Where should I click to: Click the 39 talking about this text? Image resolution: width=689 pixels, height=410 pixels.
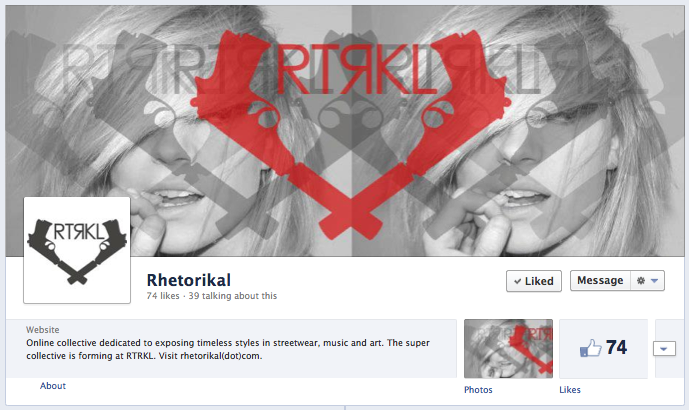click(x=233, y=296)
